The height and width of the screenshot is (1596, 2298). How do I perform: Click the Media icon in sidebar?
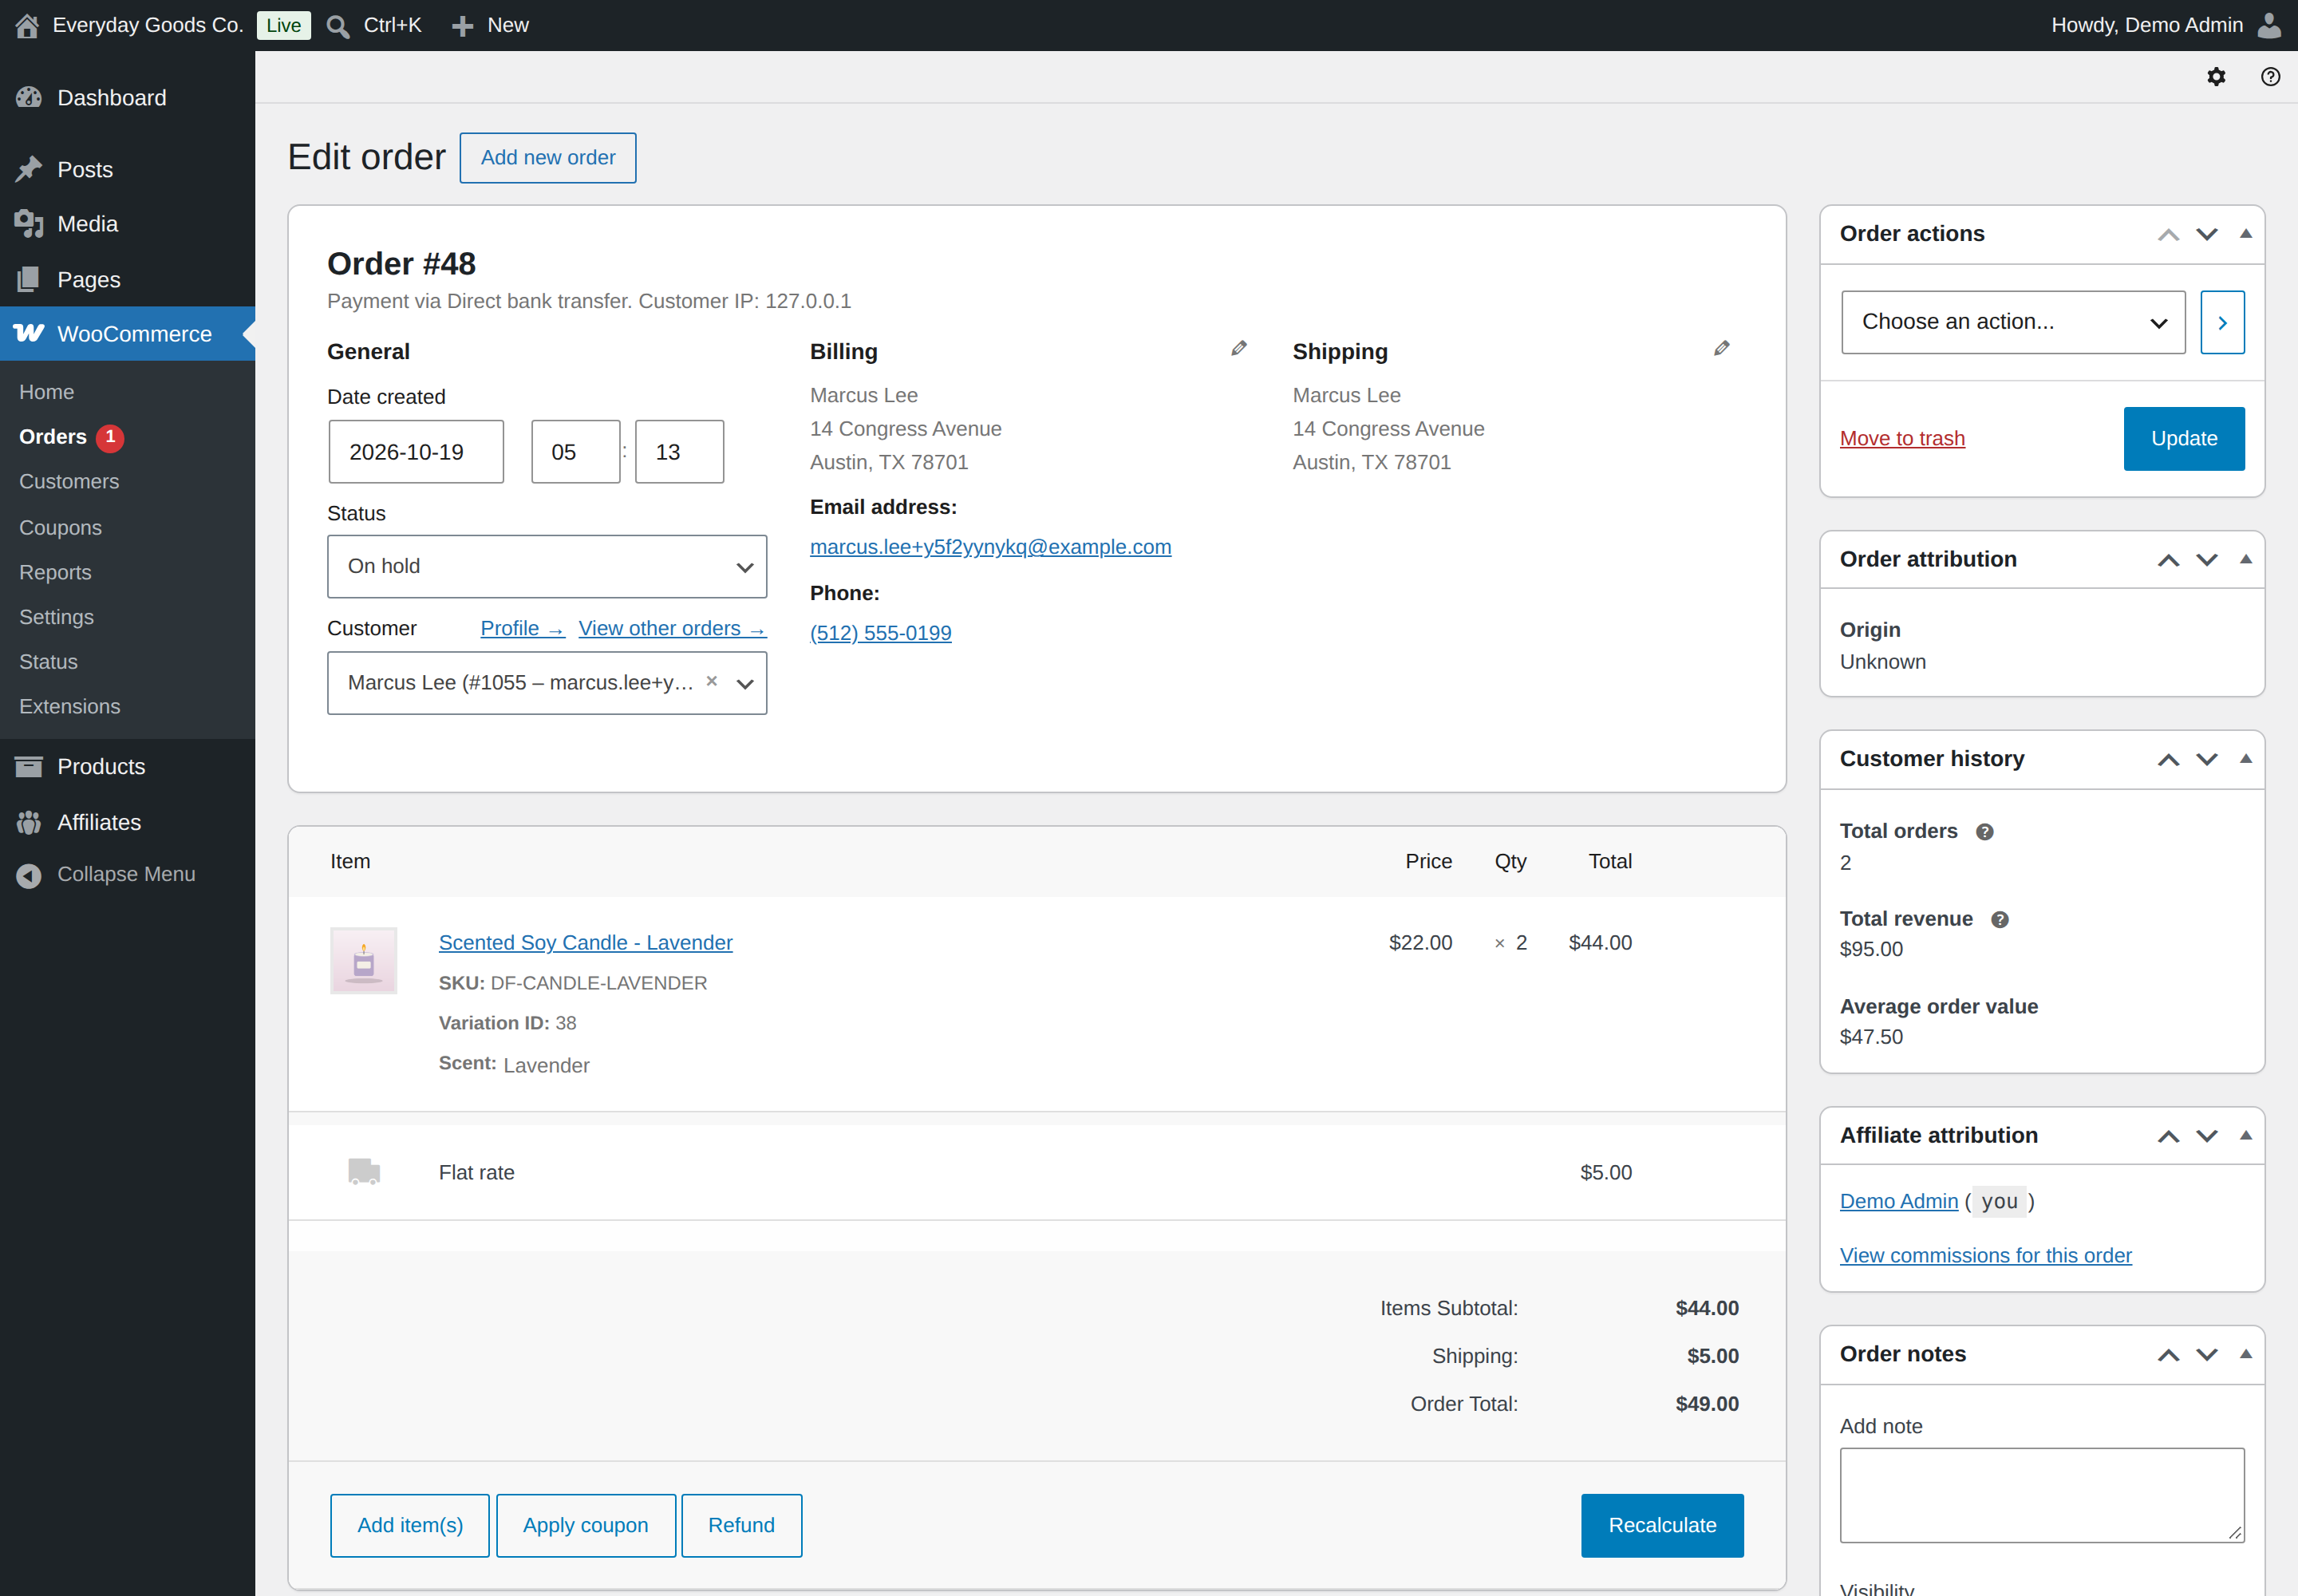(29, 224)
